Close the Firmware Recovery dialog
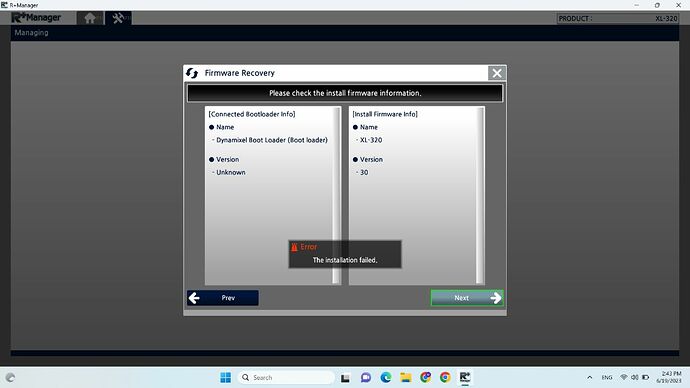Image resolution: width=690 pixels, height=388 pixels. [x=497, y=73]
